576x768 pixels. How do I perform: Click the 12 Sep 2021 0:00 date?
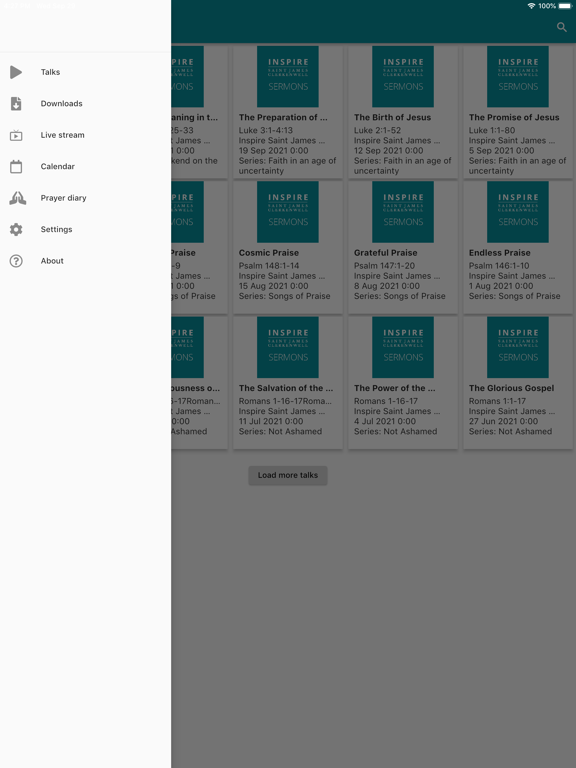(388, 151)
